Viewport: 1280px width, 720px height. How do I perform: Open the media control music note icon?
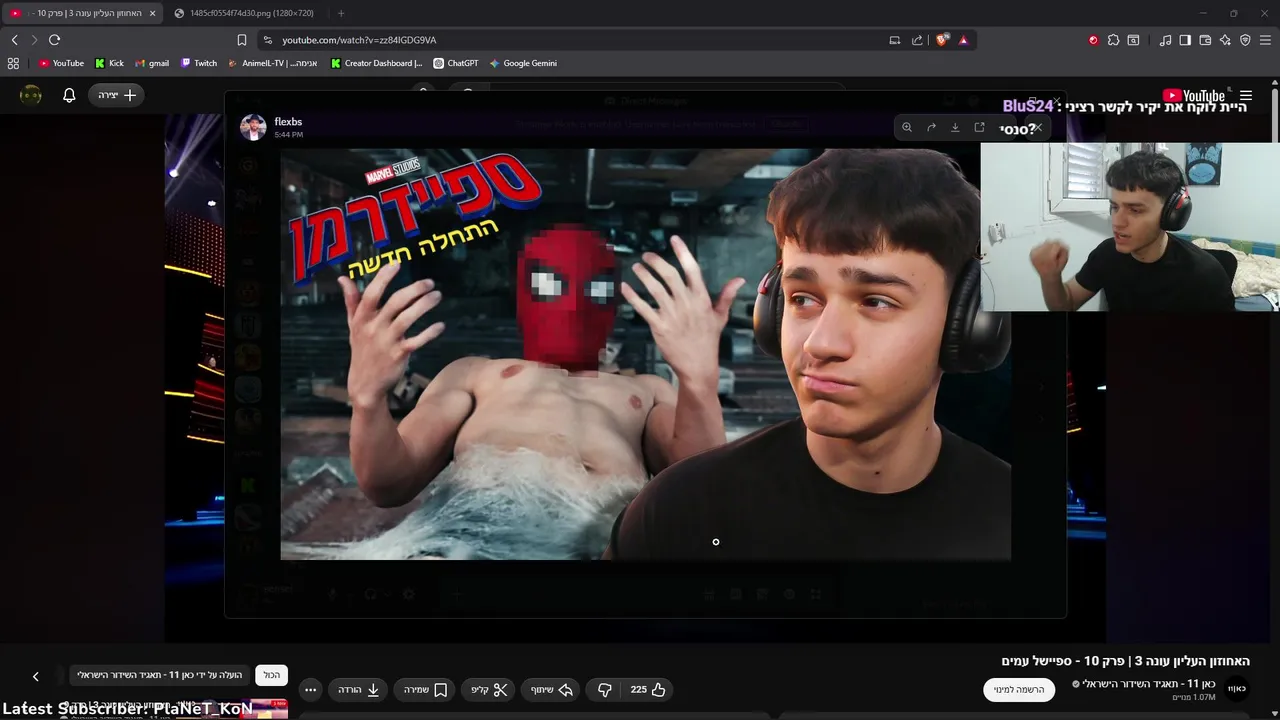pos(1165,40)
